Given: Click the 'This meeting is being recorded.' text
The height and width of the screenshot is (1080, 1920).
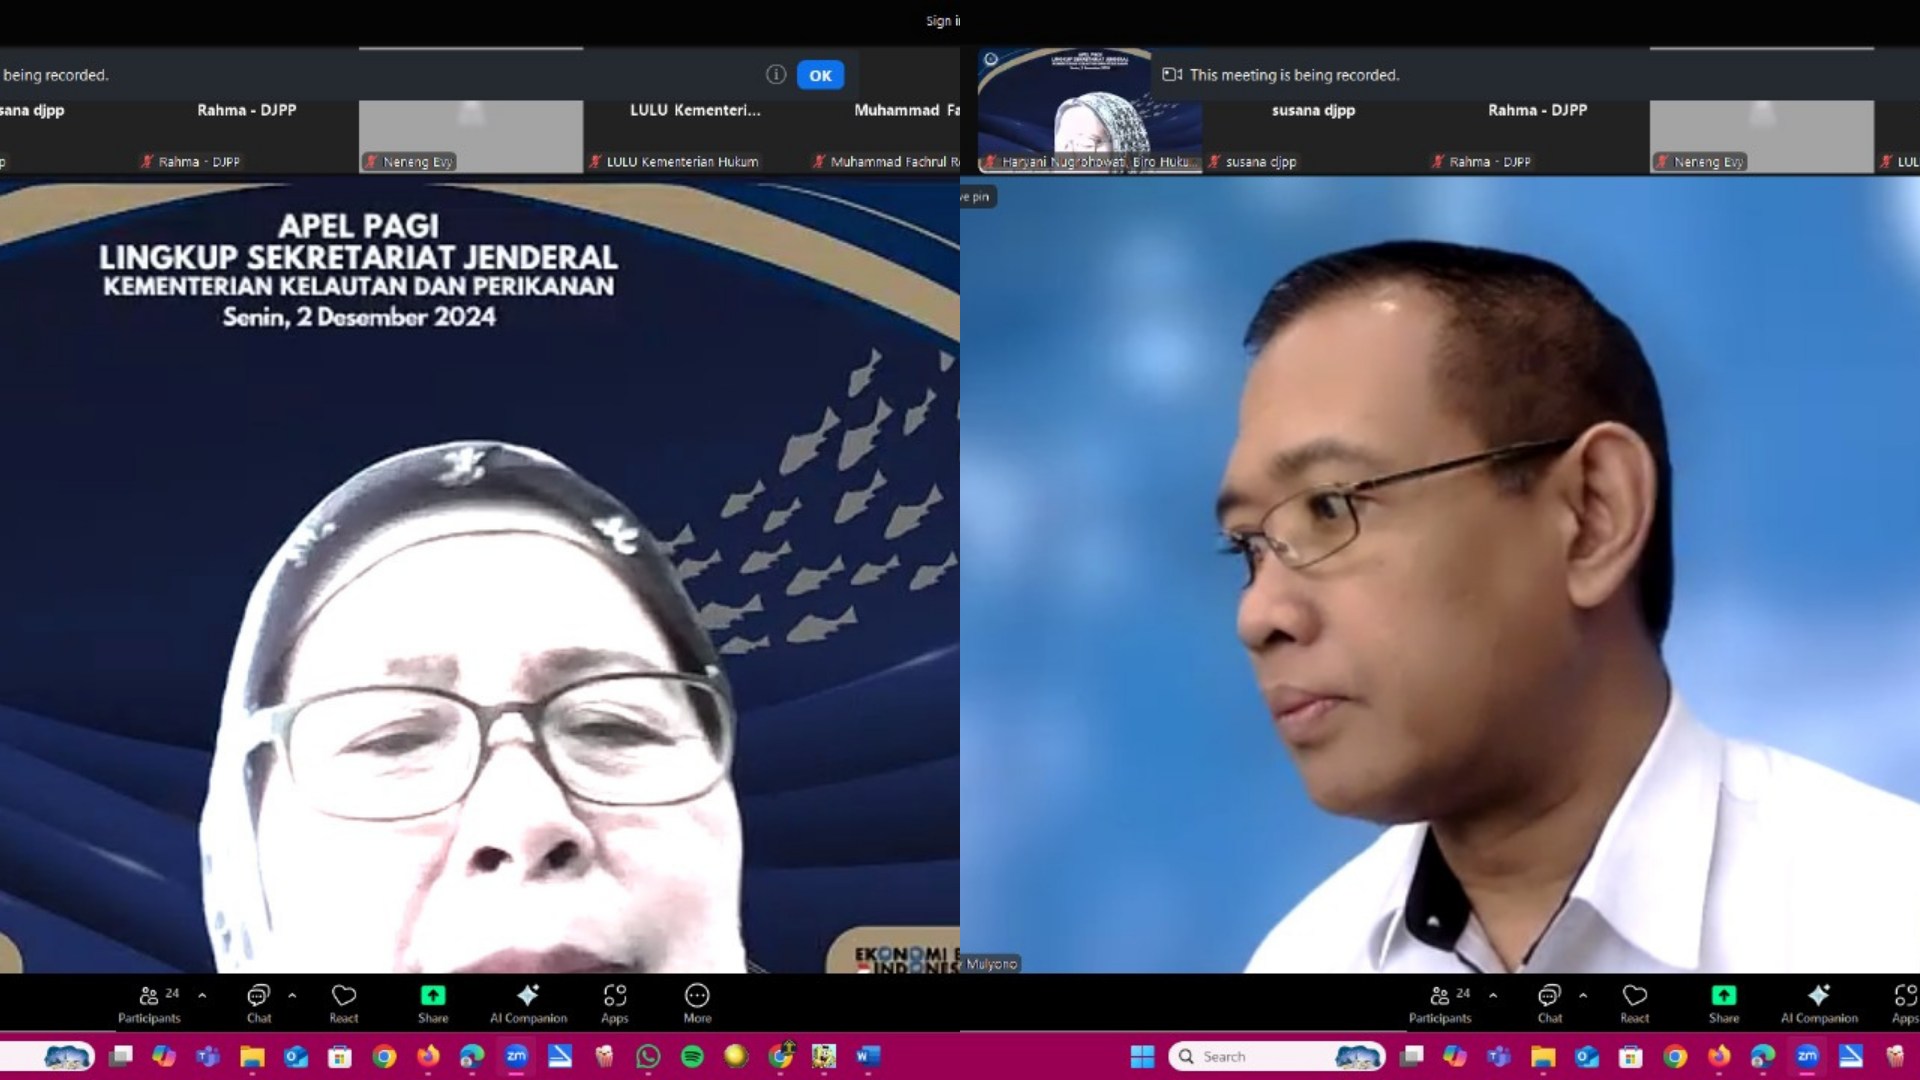Looking at the screenshot, I should (x=1294, y=75).
